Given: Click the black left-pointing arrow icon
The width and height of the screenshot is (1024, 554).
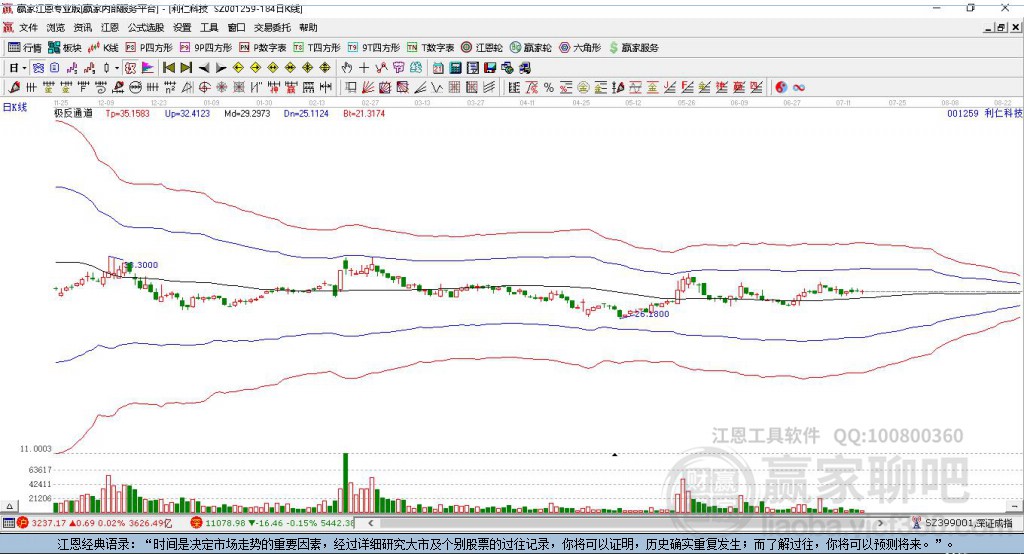Looking at the screenshot, I should 204,68.
